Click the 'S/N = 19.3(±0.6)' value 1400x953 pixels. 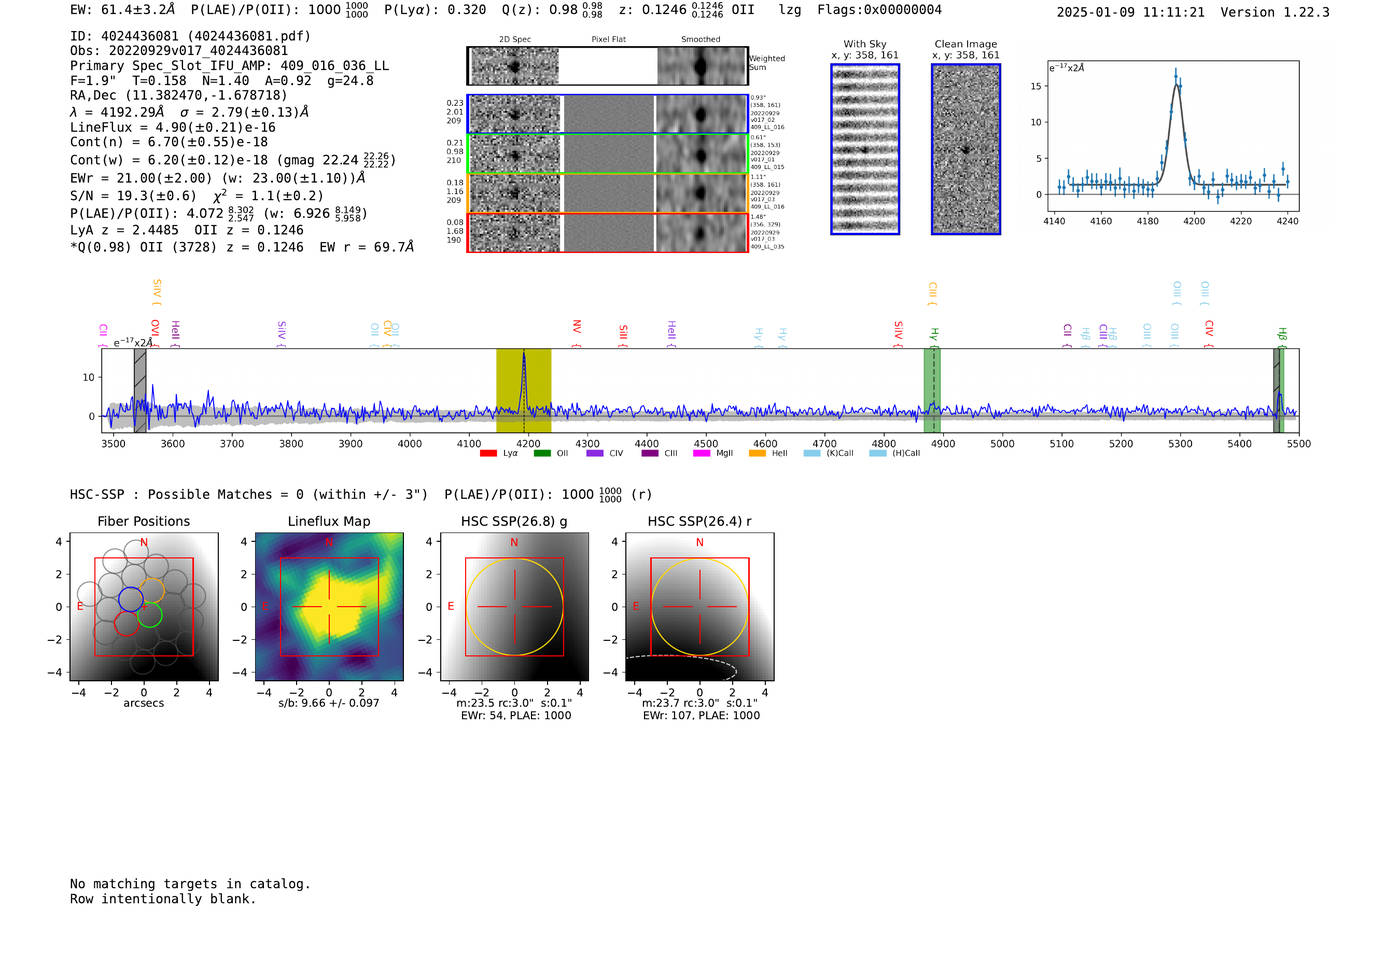click(x=133, y=196)
